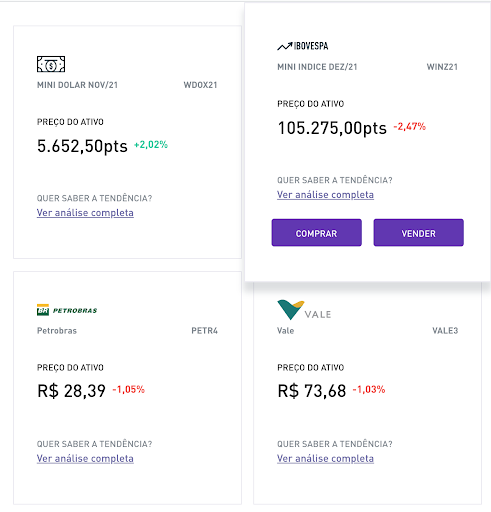The width and height of the screenshot is (491, 512).
Task: Open Ver análise completa under Vale
Action: [325, 459]
